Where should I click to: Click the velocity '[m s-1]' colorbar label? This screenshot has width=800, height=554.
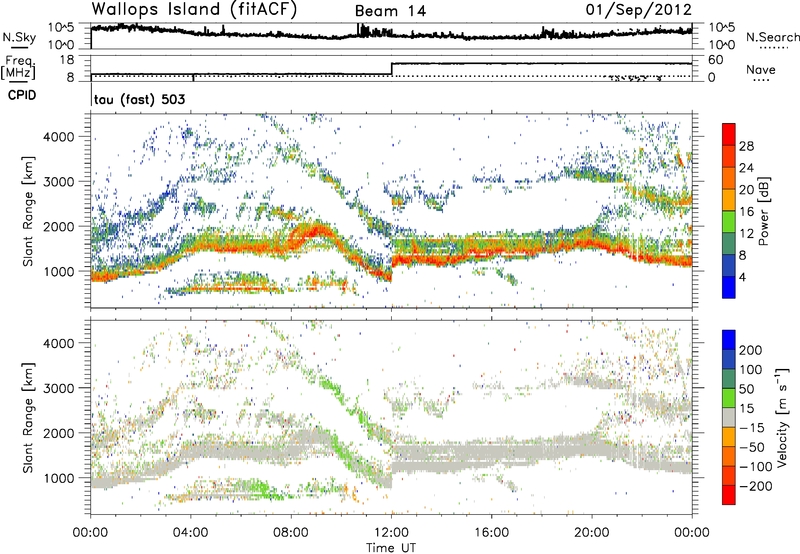[782, 417]
